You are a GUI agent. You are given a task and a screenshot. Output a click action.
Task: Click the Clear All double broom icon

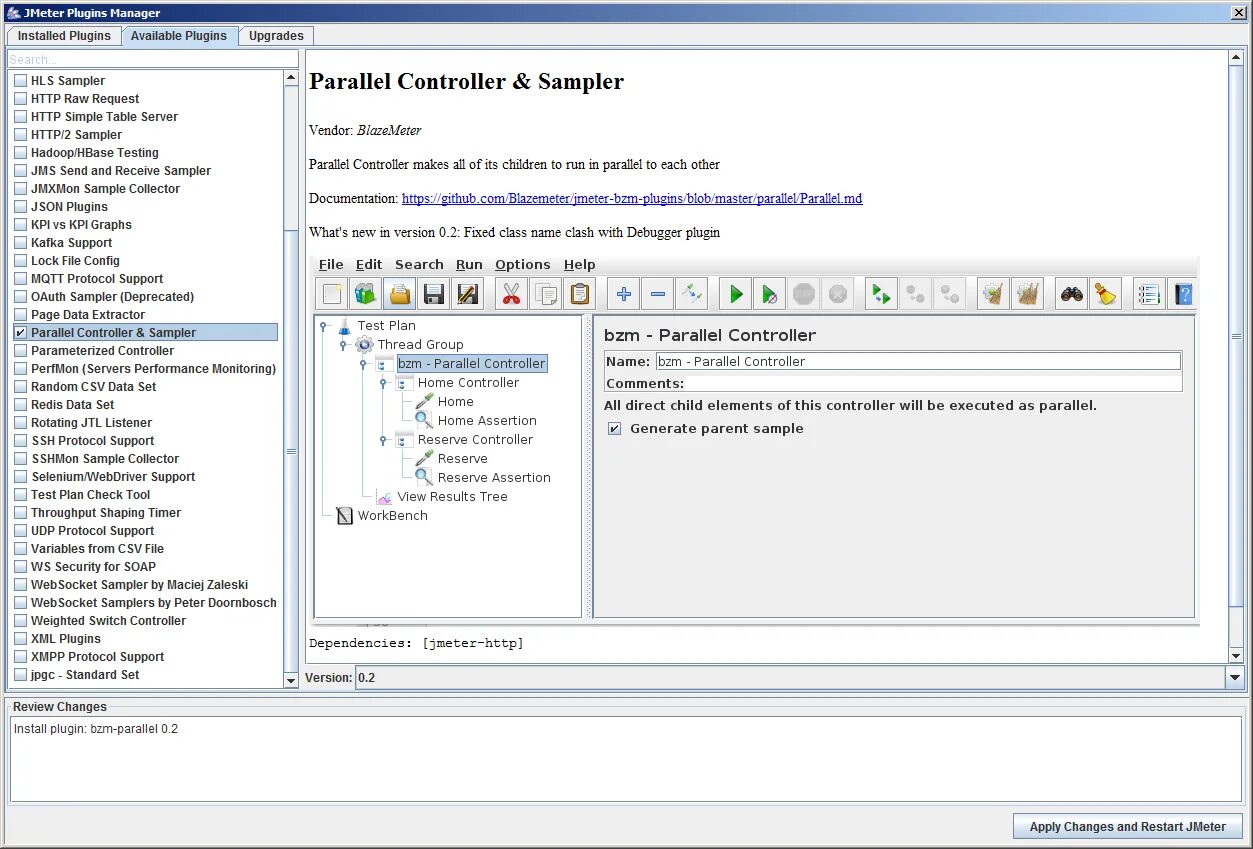point(1027,294)
